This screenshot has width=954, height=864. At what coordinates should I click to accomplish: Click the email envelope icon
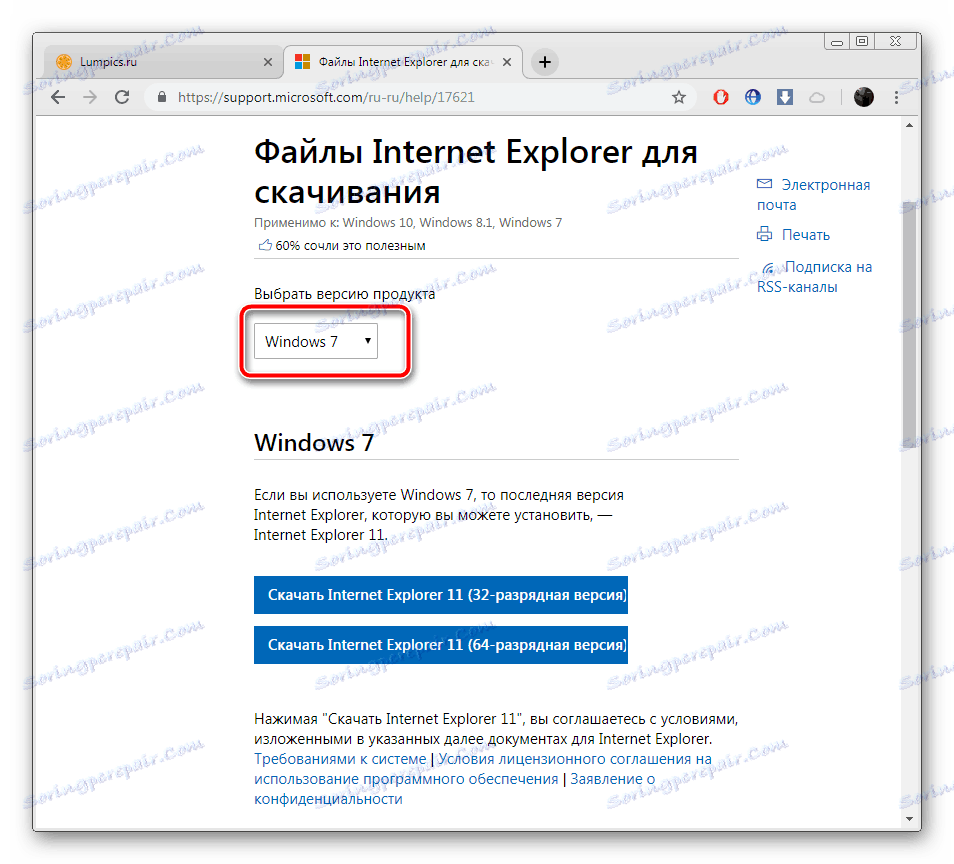pyautogui.click(x=764, y=184)
